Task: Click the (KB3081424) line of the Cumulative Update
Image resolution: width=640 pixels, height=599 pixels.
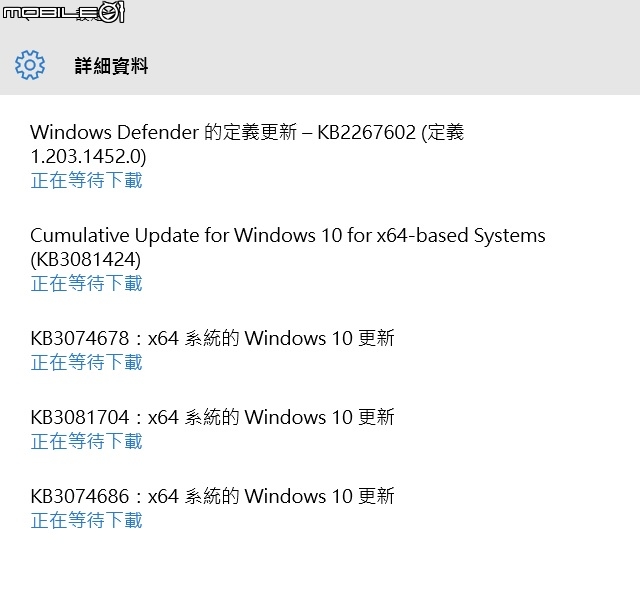Action: [x=85, y=260]
